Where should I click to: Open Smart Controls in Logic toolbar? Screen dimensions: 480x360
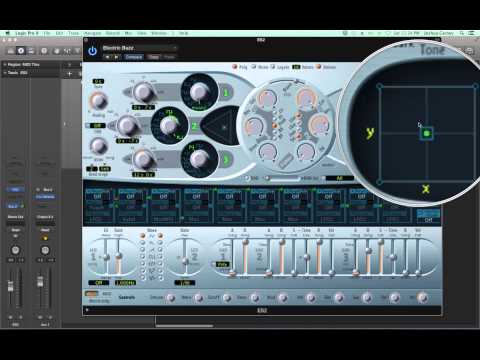[x=57, y=51]
